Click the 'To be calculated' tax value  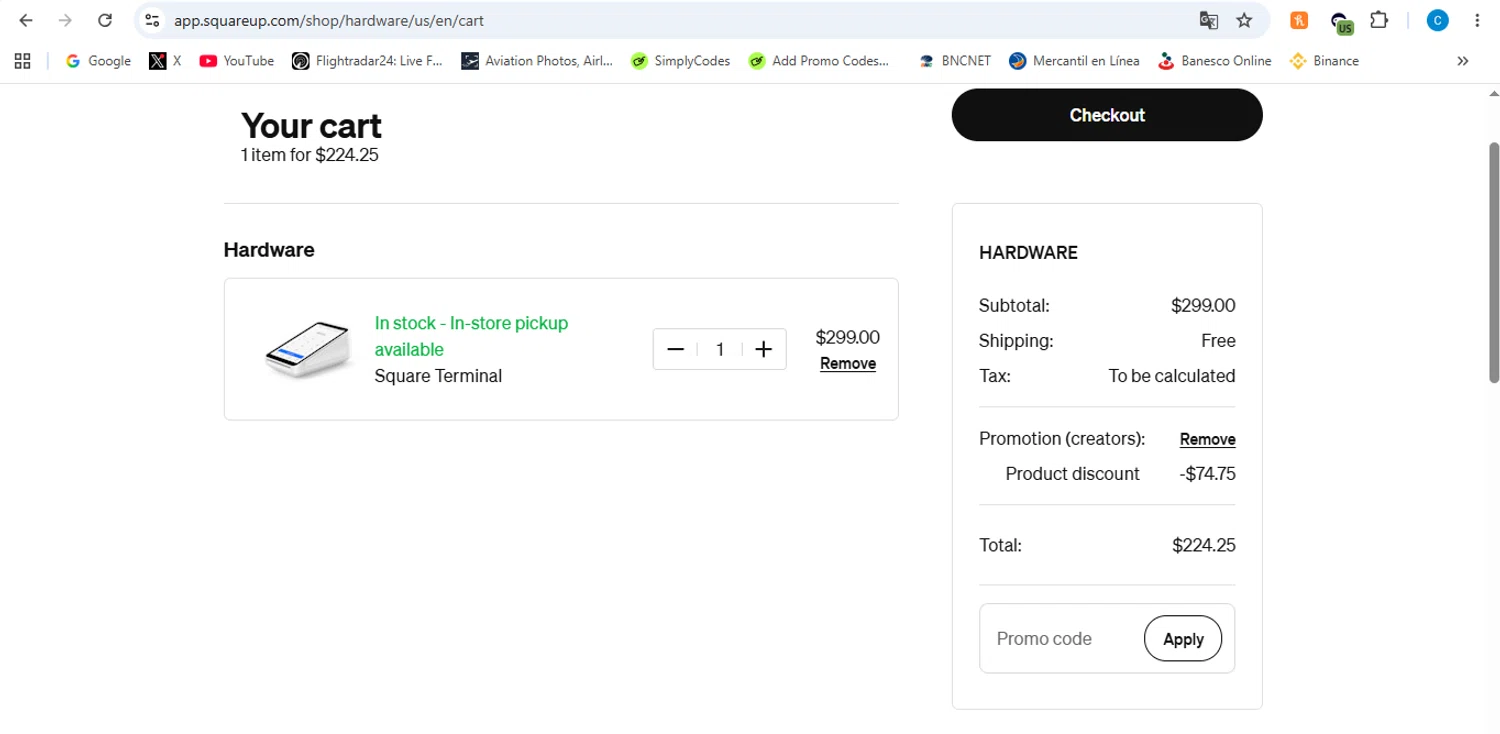coord(1172,376)
